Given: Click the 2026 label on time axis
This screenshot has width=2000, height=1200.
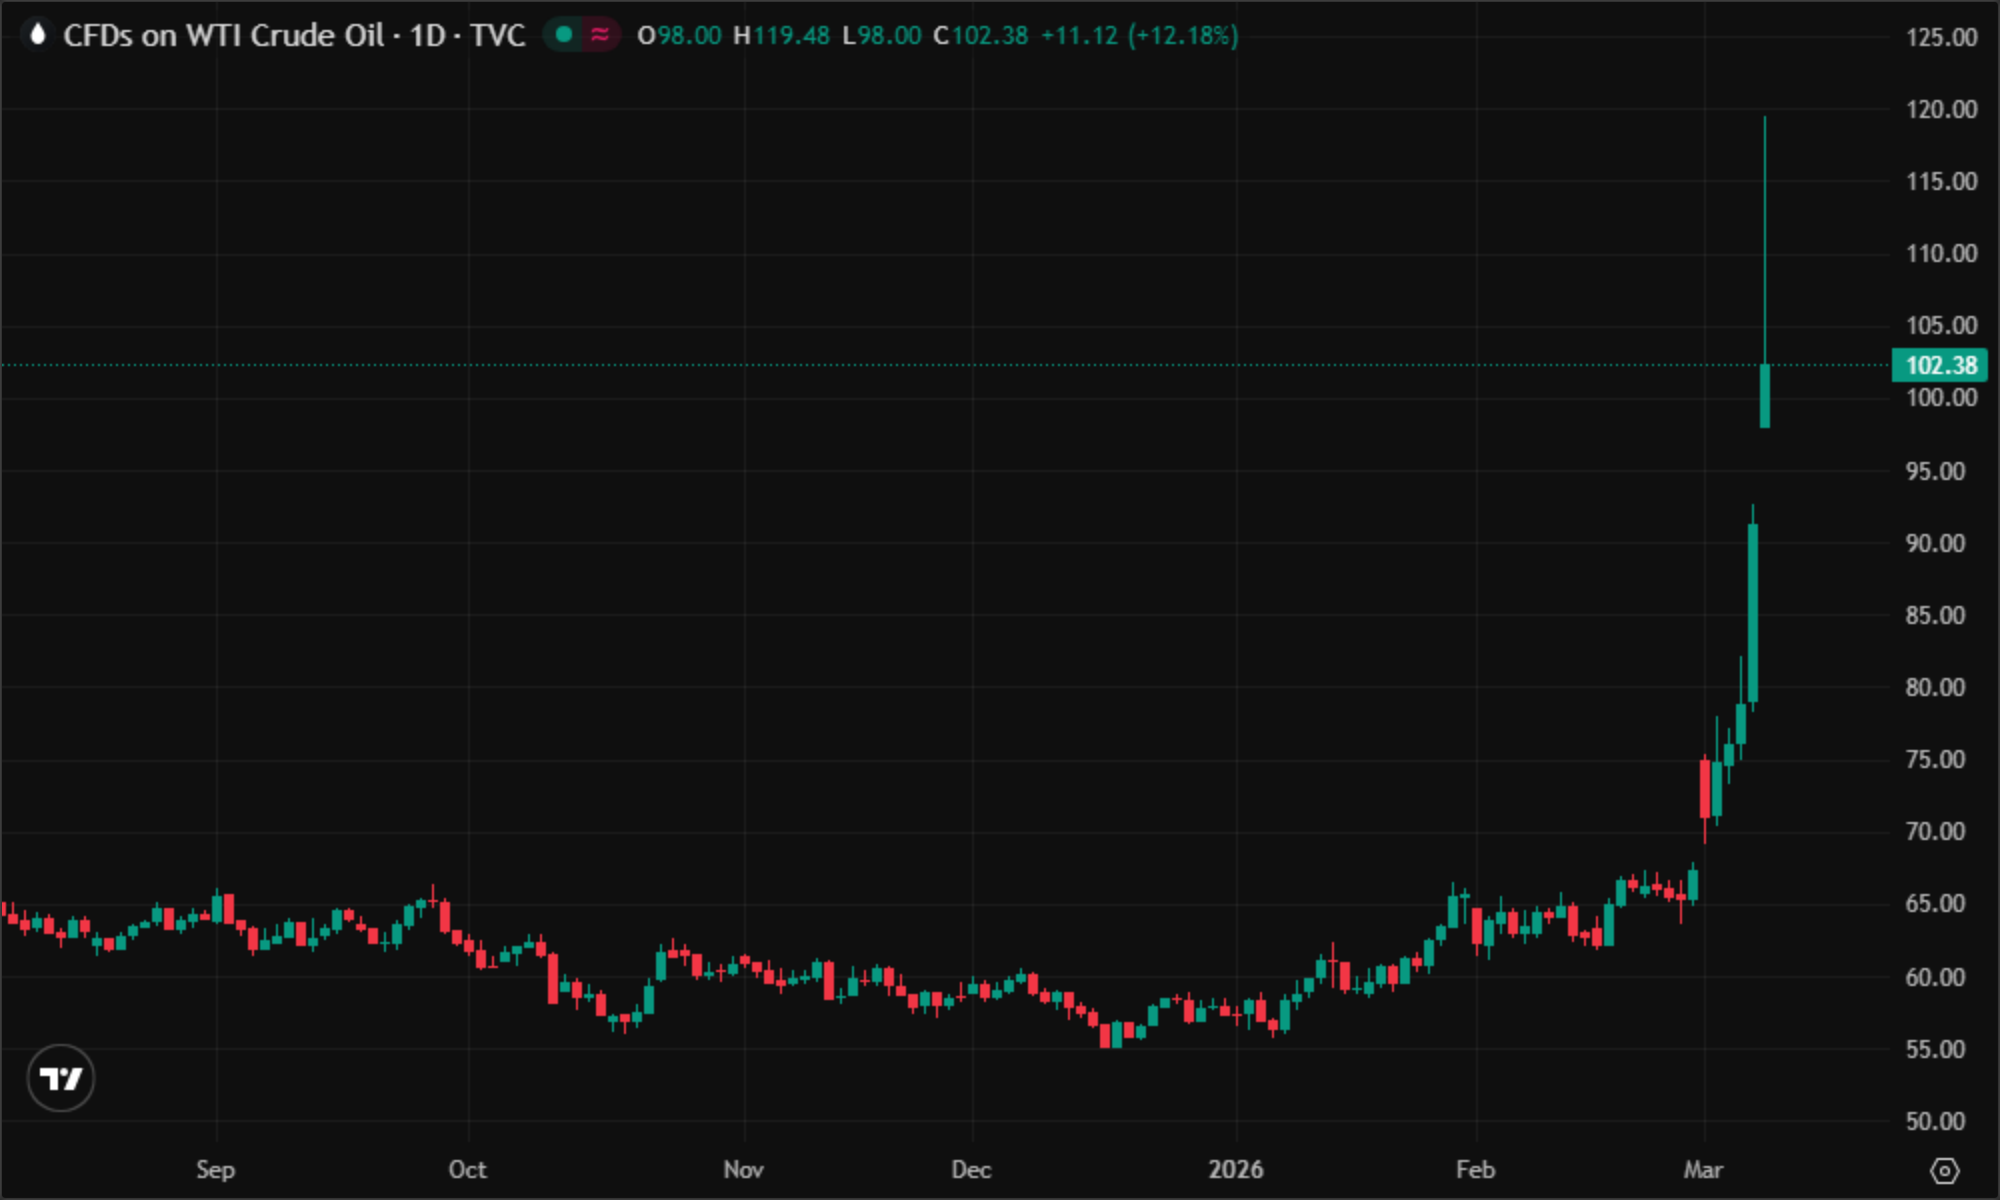Looking at the screenshot, I should click(1235, 1169).
